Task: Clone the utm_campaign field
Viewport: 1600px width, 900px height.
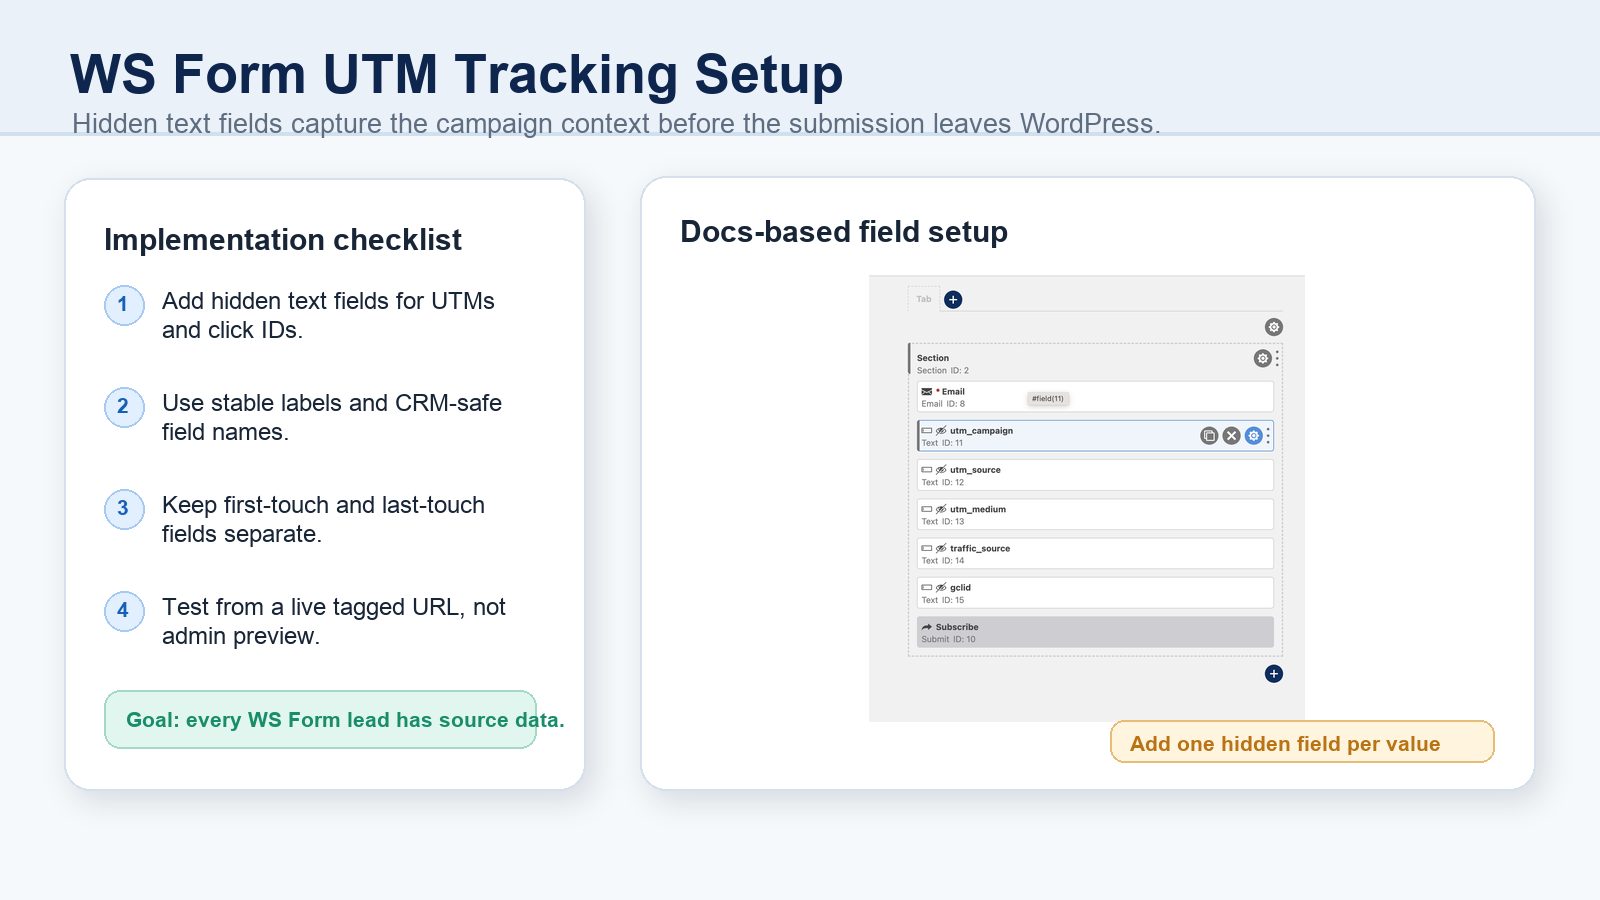Action: pos(1209,435)
